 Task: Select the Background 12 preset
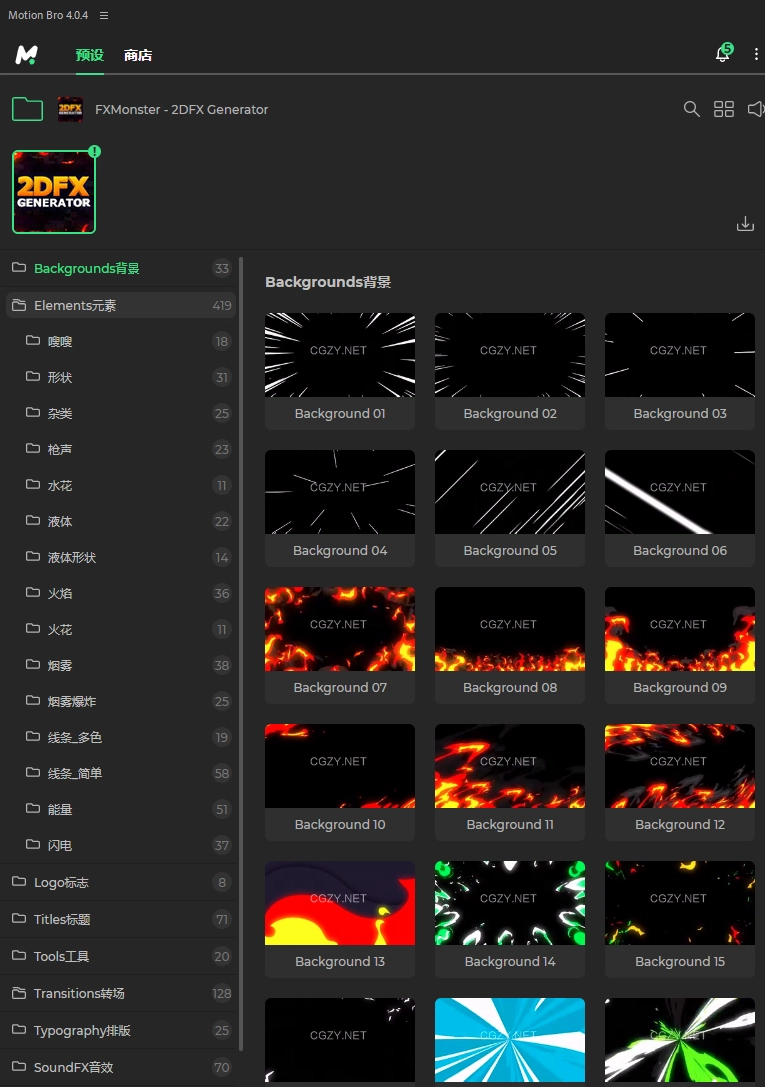point(680,782)
